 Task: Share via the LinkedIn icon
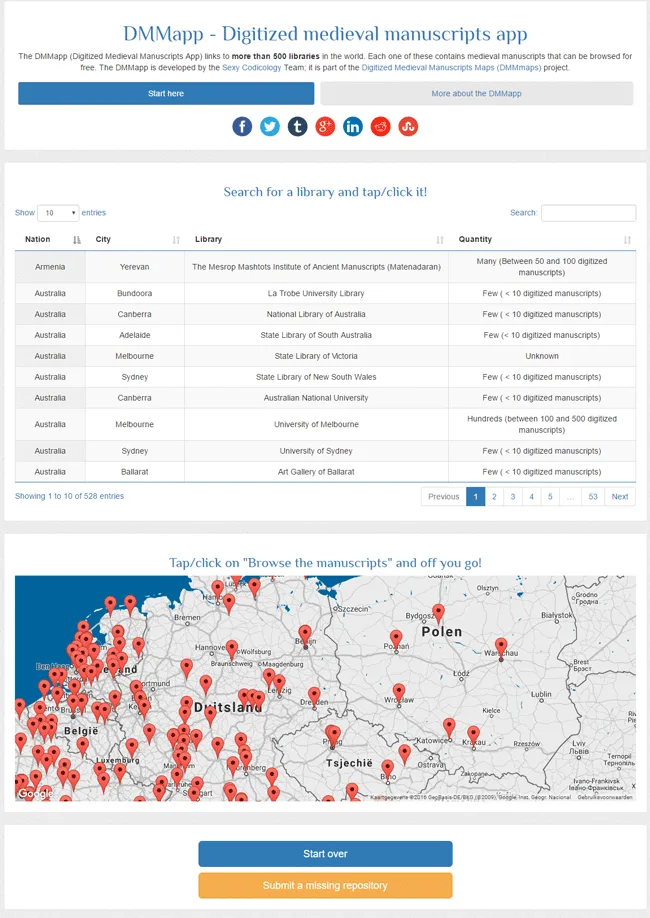pos(353,126)
